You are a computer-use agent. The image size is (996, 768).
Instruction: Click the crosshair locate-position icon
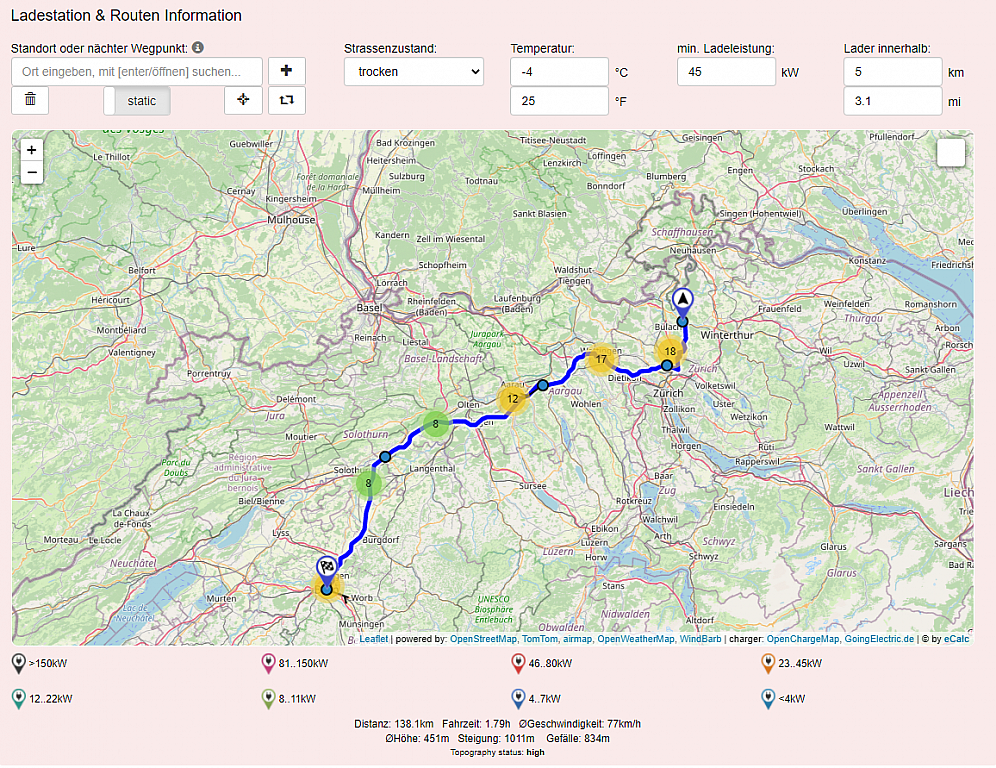pos(243,100)
